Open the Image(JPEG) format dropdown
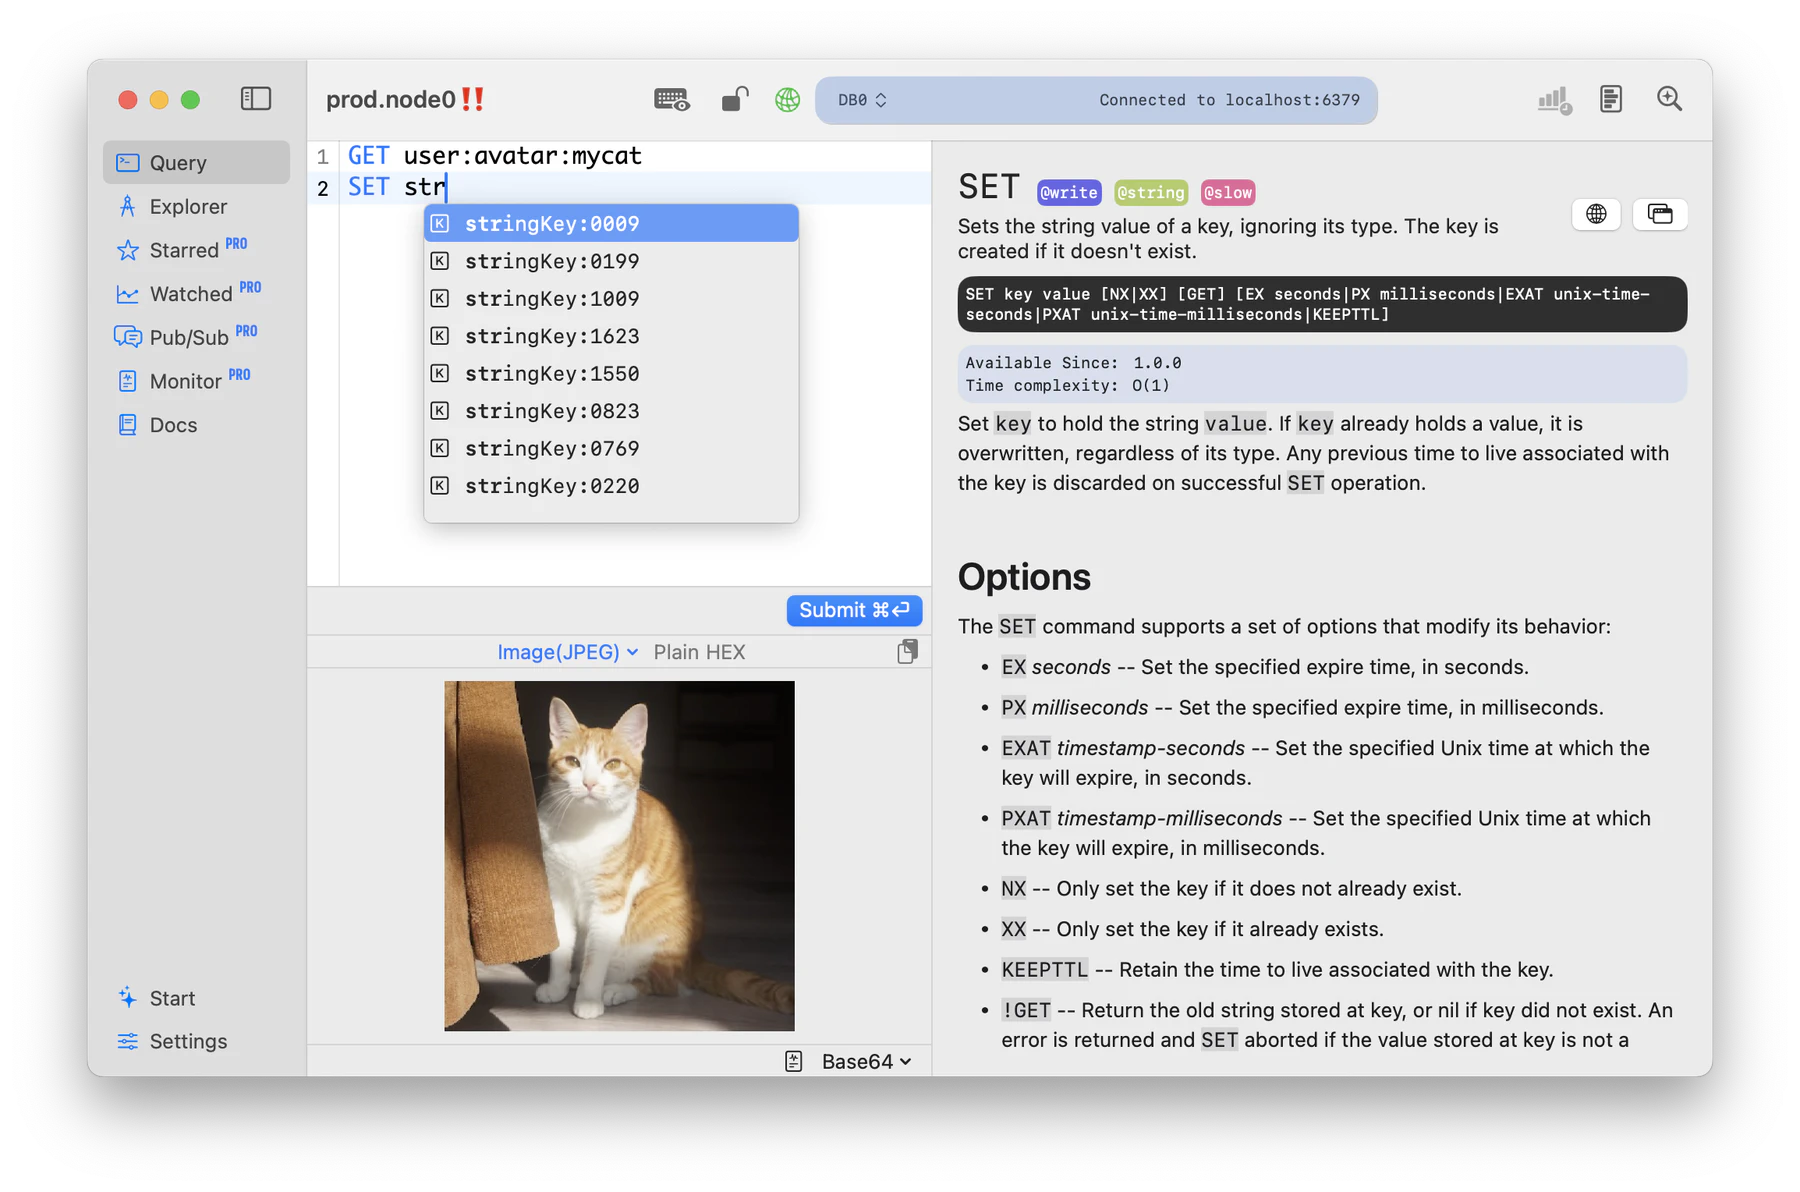The width and height of the screenshot is (1800, 1192). pos(567,651)
